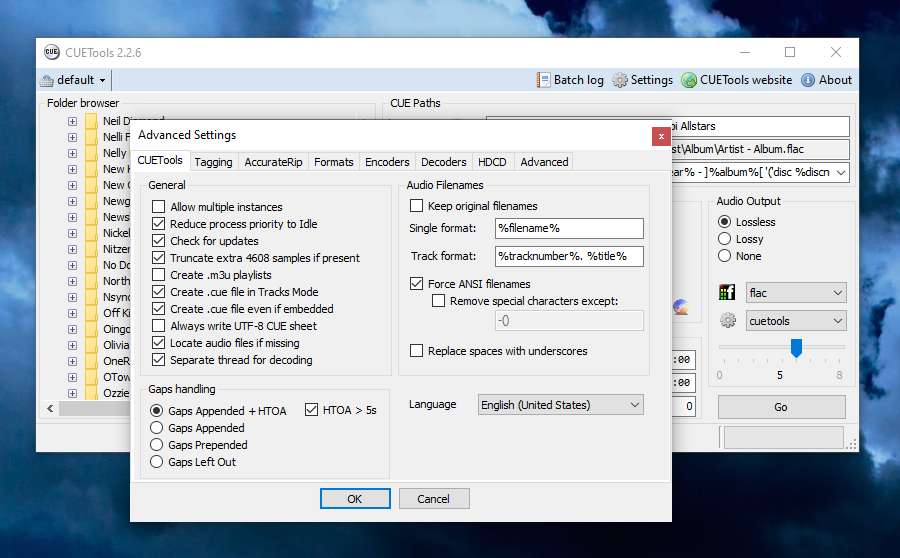
Task: Select Gaps Appended radio button
Action: point(156,428)
